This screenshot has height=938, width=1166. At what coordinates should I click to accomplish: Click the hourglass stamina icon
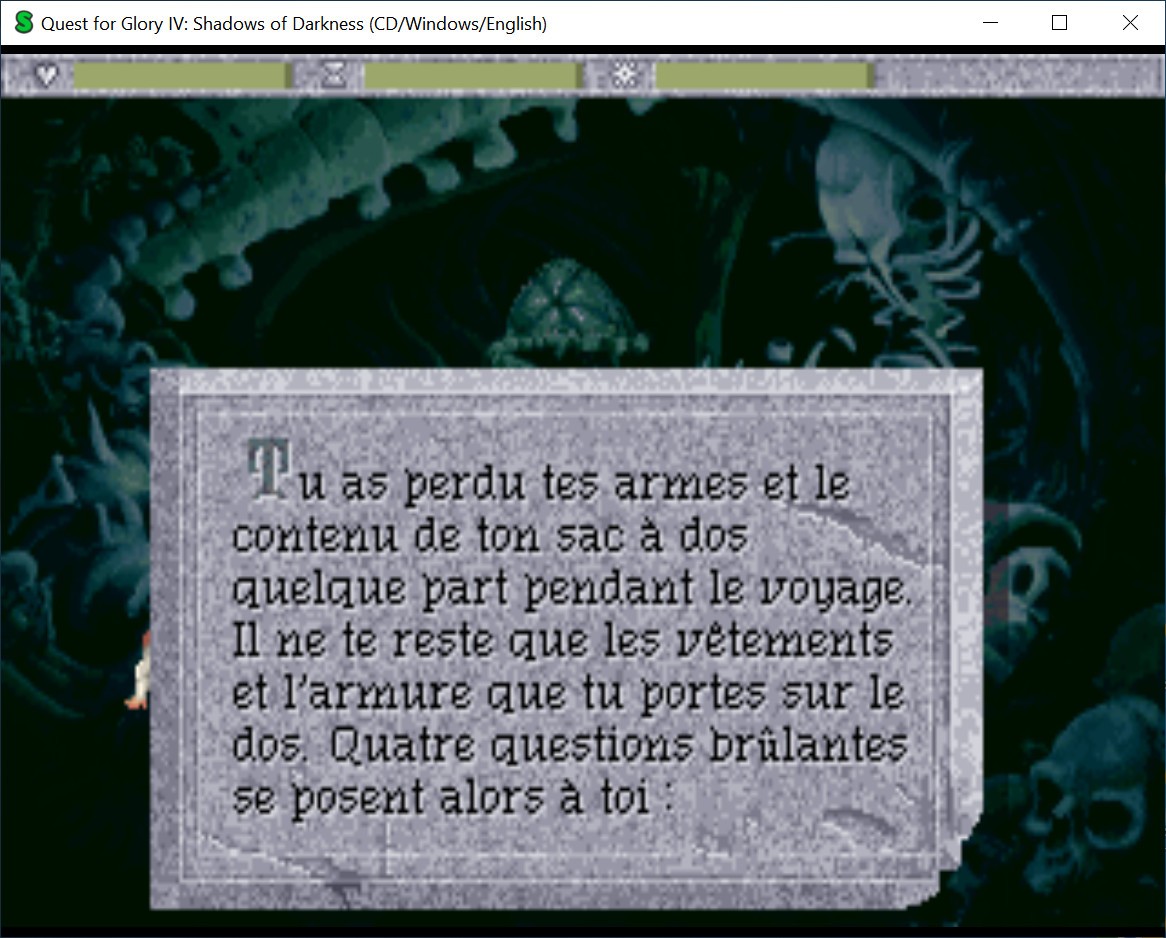[334, 75]
